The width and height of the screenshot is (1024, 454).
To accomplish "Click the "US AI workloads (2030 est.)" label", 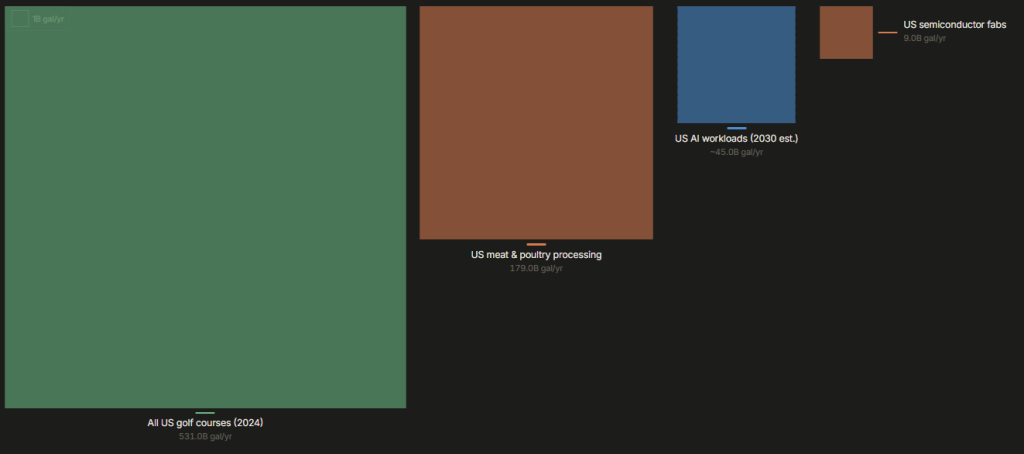I will pos(736,139).
